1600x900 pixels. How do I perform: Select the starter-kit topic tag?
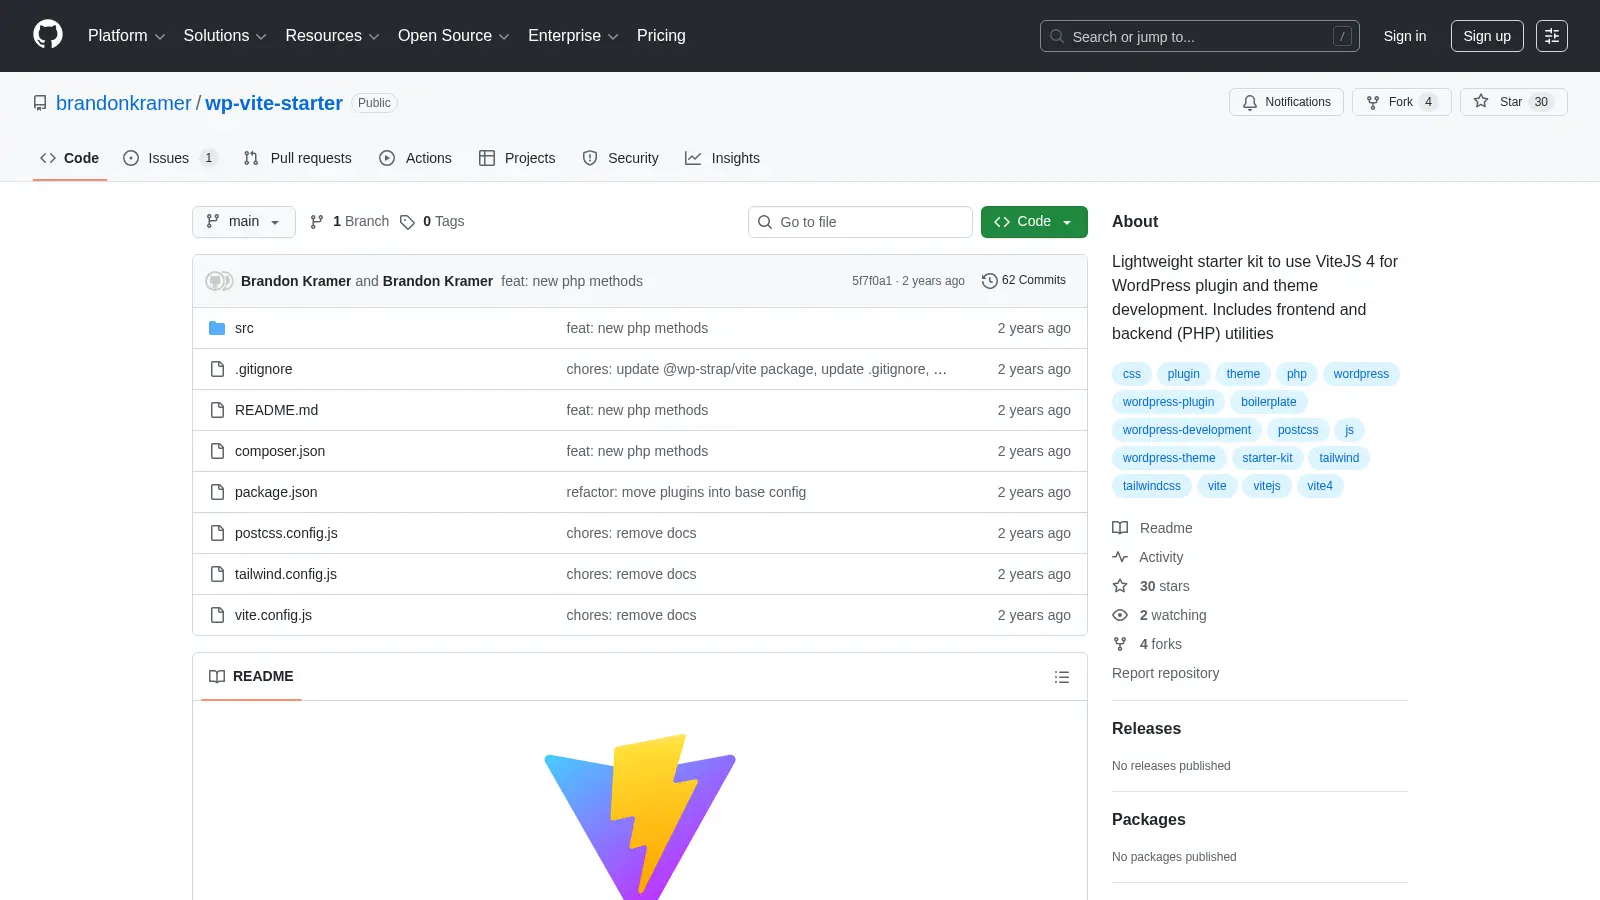pos(1267,458)
